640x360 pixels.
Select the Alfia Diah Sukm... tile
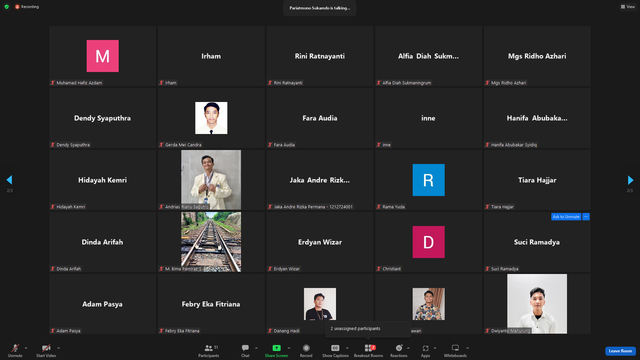click(x=429, y=56)
